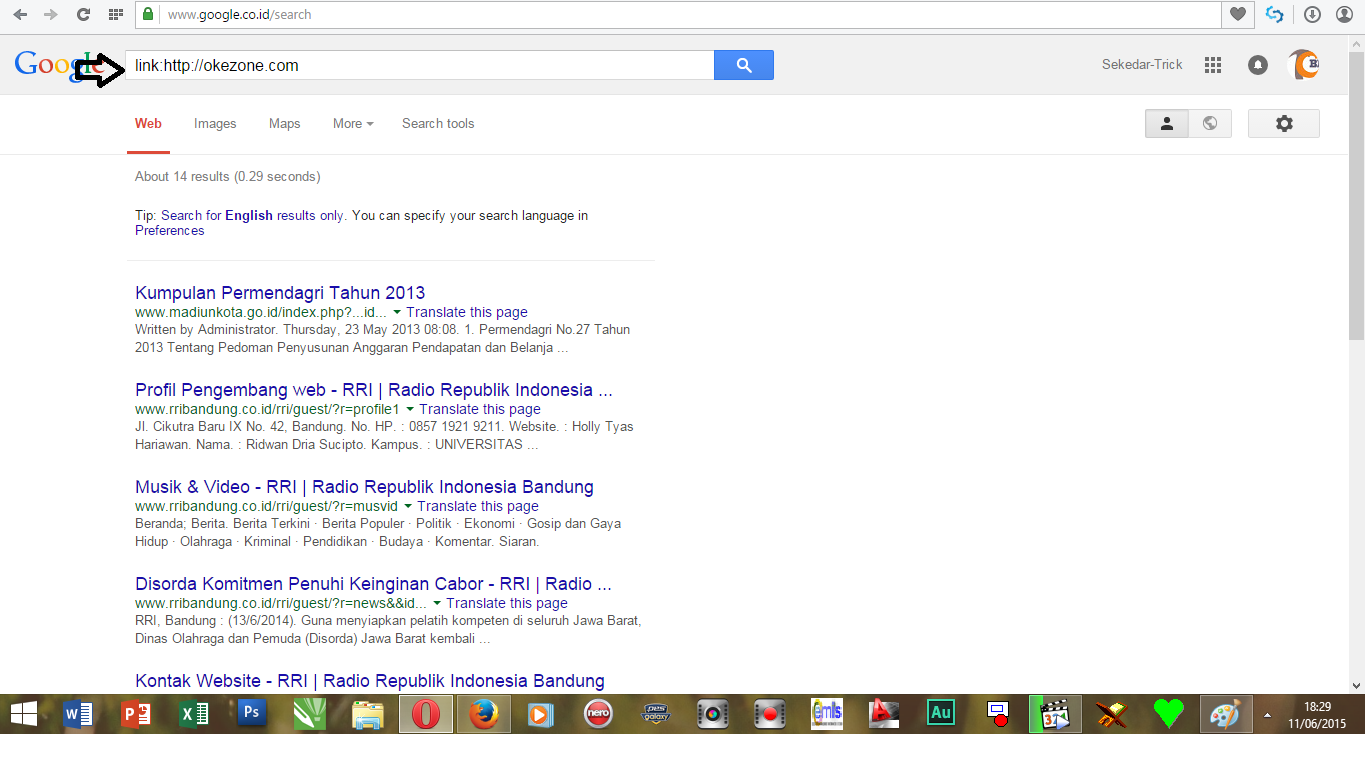
Task: Launch Photoshop from the taskbar
Action: pos(252,714)
